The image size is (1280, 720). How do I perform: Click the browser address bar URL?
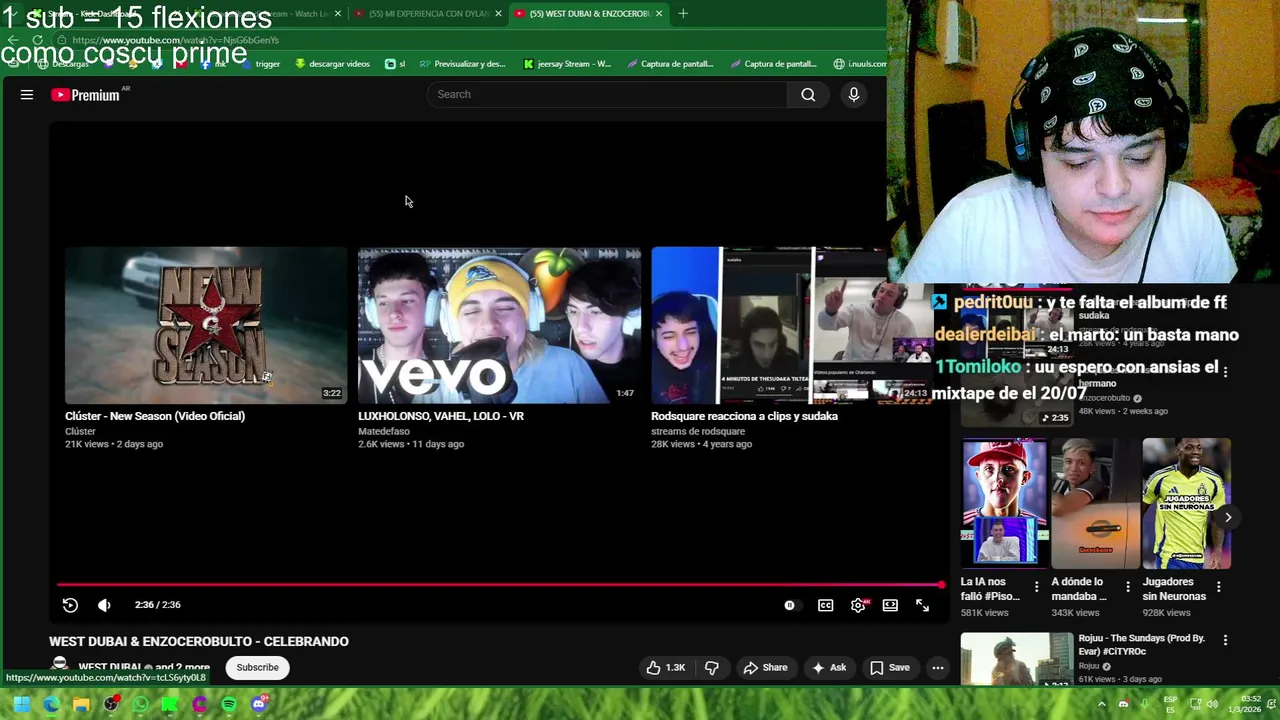point(175,41)
